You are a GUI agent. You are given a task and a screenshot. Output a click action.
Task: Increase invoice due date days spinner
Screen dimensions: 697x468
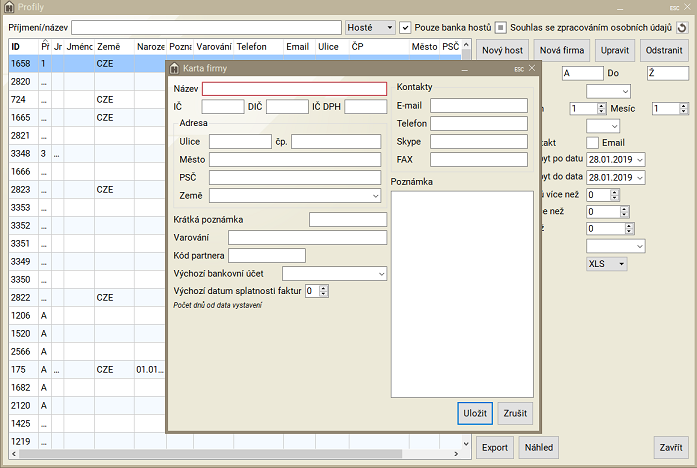(323, 288)
